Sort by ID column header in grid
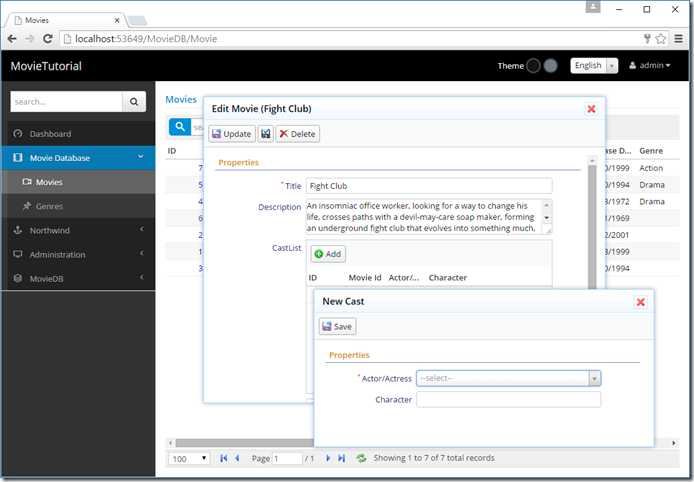This screenshot has height=482, width=694. click(x=172, y=151)
